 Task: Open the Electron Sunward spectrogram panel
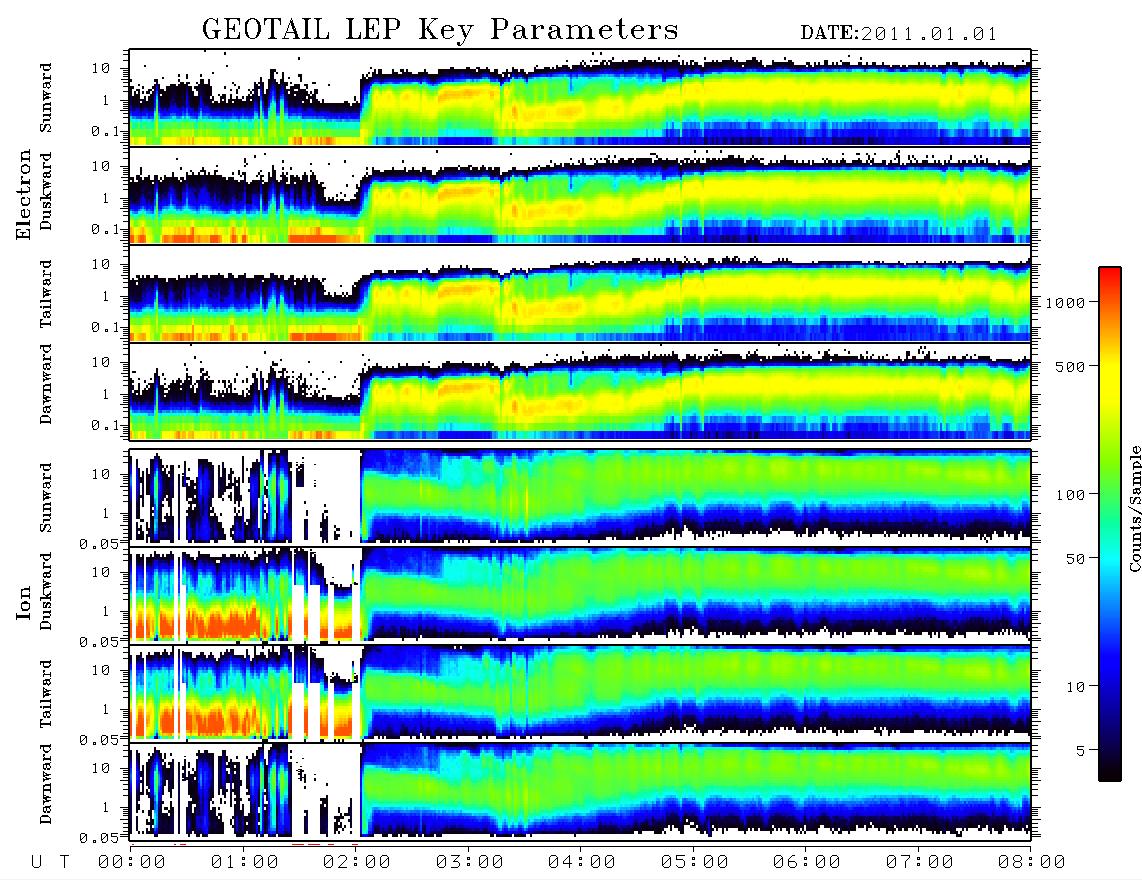point(580,98)
